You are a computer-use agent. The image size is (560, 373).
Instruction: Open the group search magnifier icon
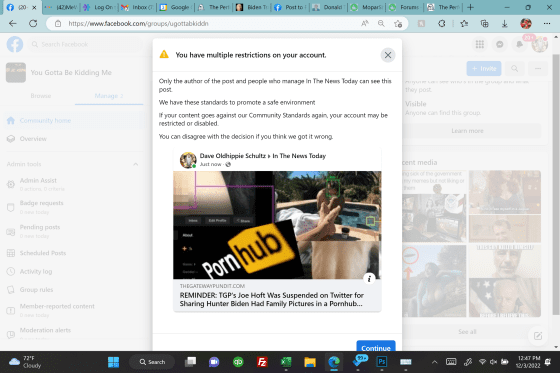tap(514, 68)
